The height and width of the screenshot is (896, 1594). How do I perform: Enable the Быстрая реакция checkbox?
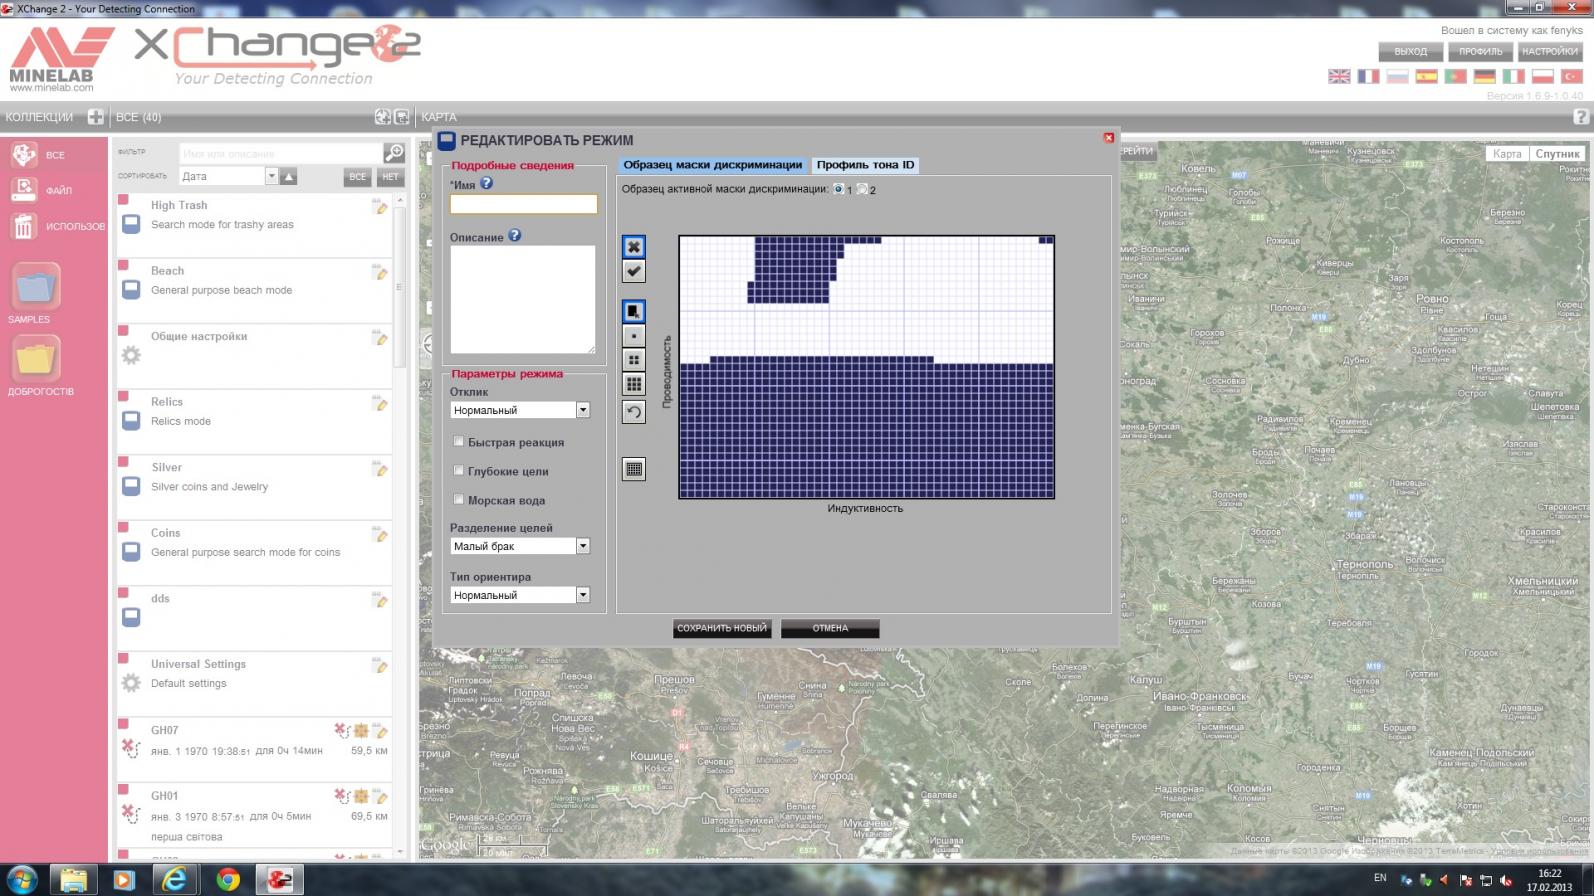[x=459, y=441]
